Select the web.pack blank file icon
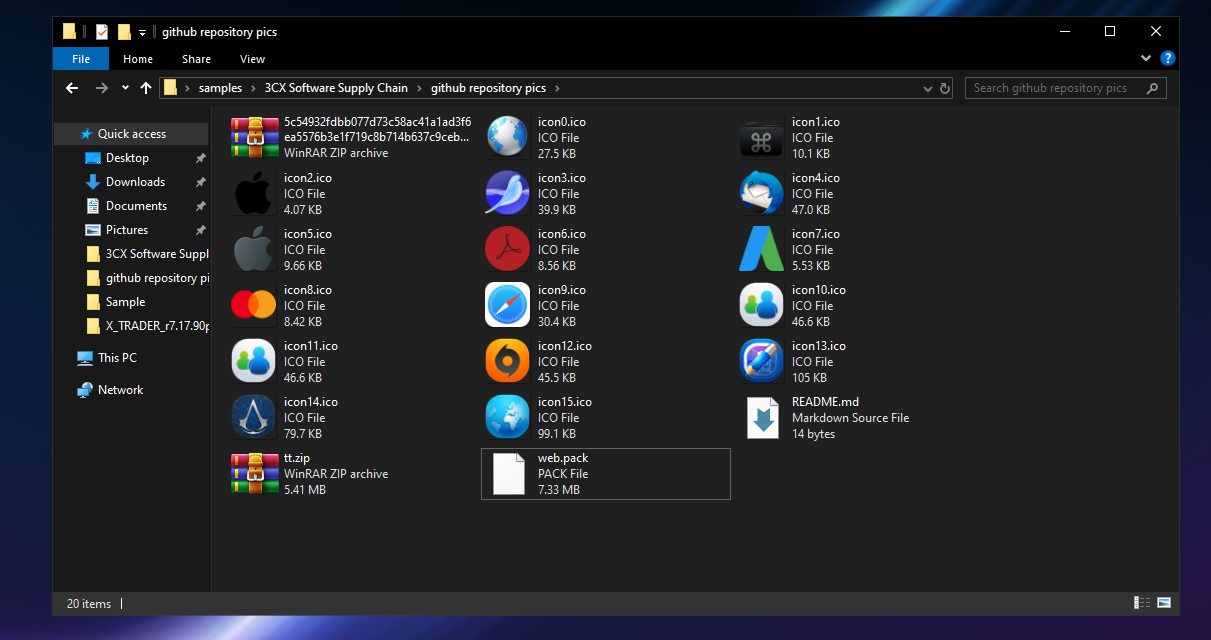The width and height of the screenshot is (1211, 640). coord(507,474)
